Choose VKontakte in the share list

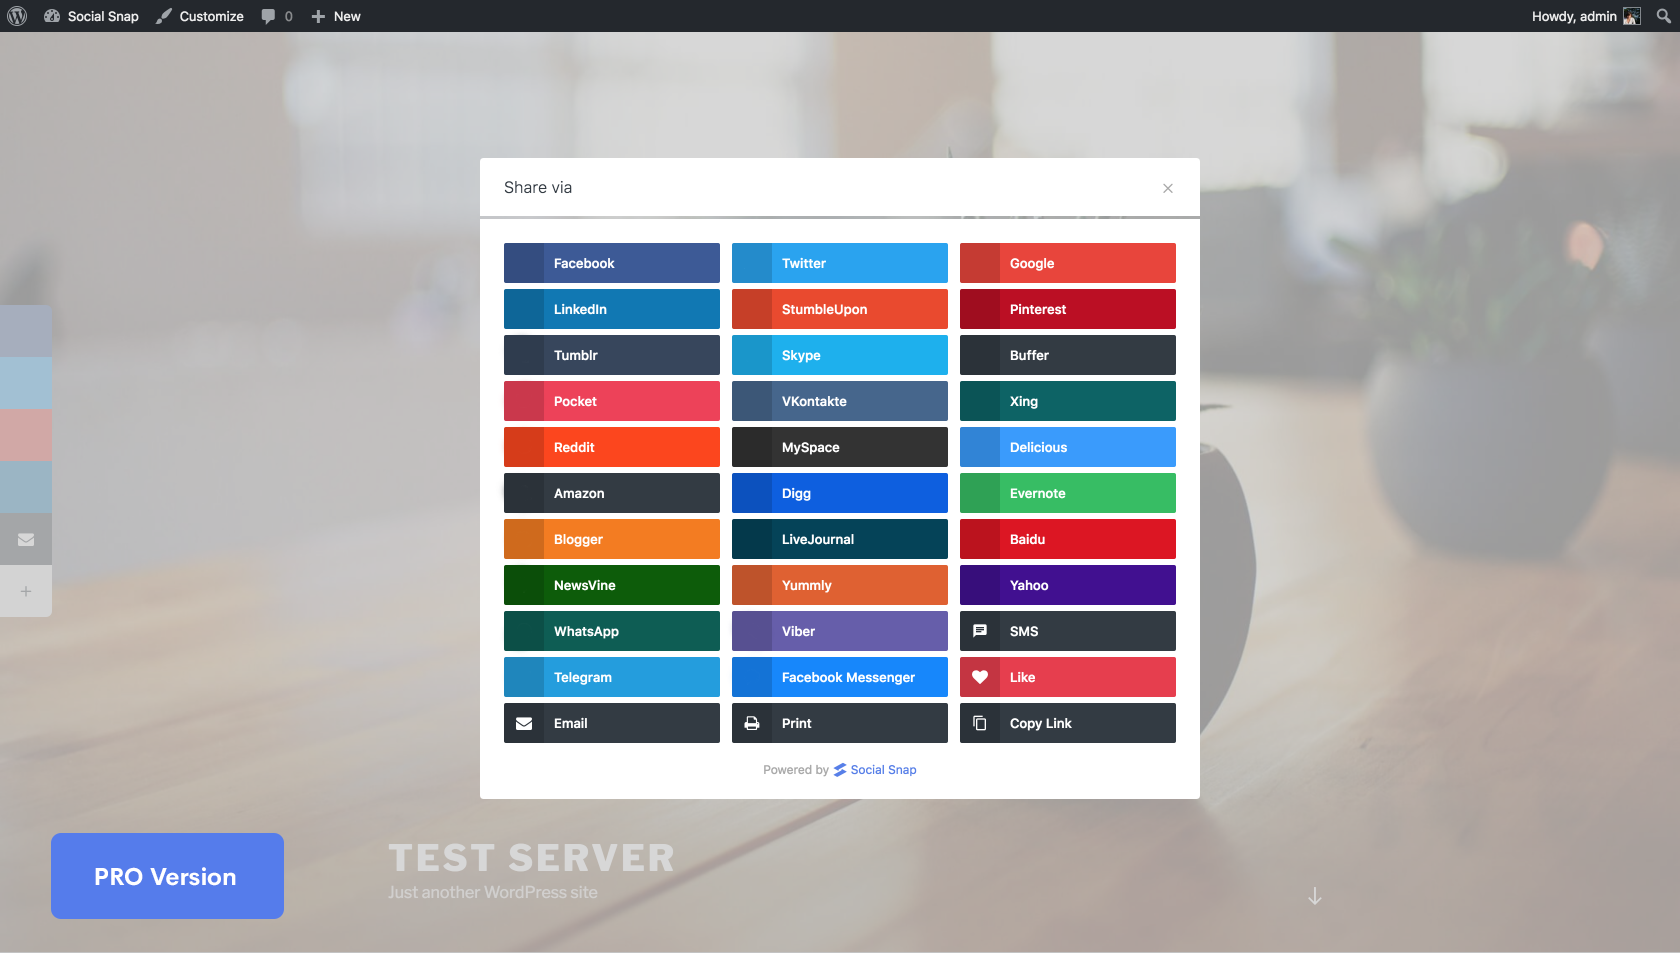(x=840, y=401)
